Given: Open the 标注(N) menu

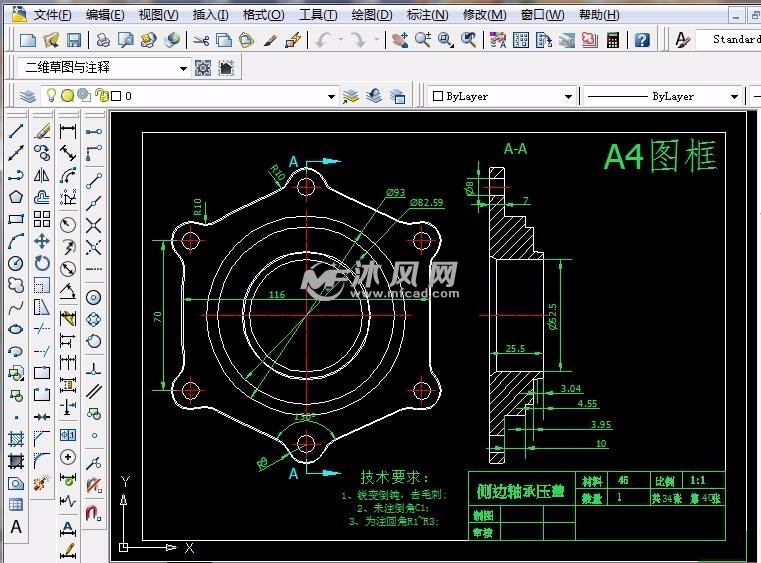Looking at the screenshot, I should coord(427,15).
